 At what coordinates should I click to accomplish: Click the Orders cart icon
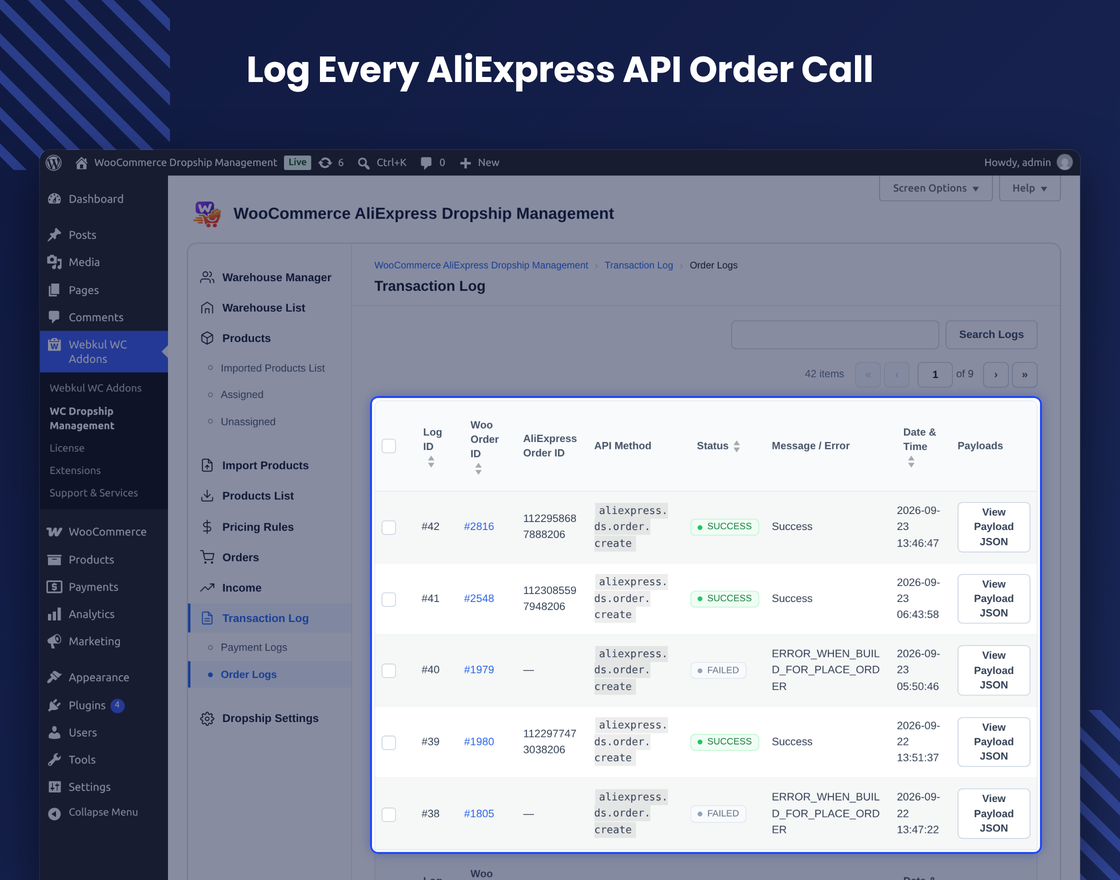pos(207,557)
